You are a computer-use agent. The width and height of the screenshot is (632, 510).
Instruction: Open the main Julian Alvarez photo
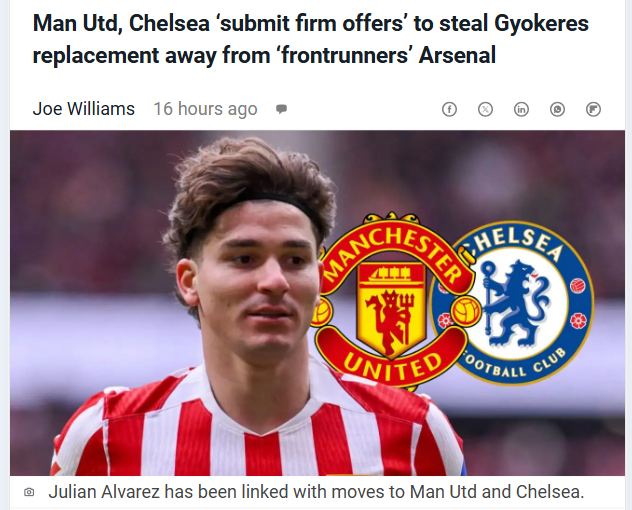(x=318, y=303)
